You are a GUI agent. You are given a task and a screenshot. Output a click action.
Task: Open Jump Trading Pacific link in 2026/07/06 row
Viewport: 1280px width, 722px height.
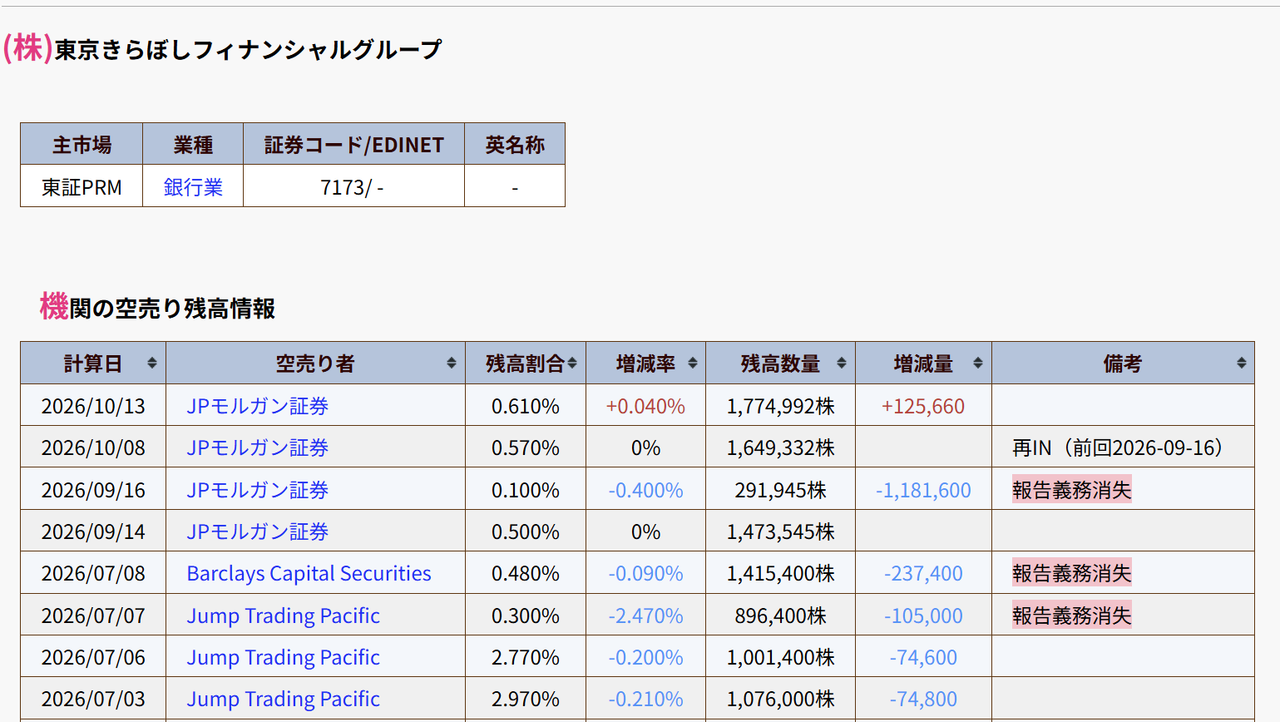tap(283, 658)
